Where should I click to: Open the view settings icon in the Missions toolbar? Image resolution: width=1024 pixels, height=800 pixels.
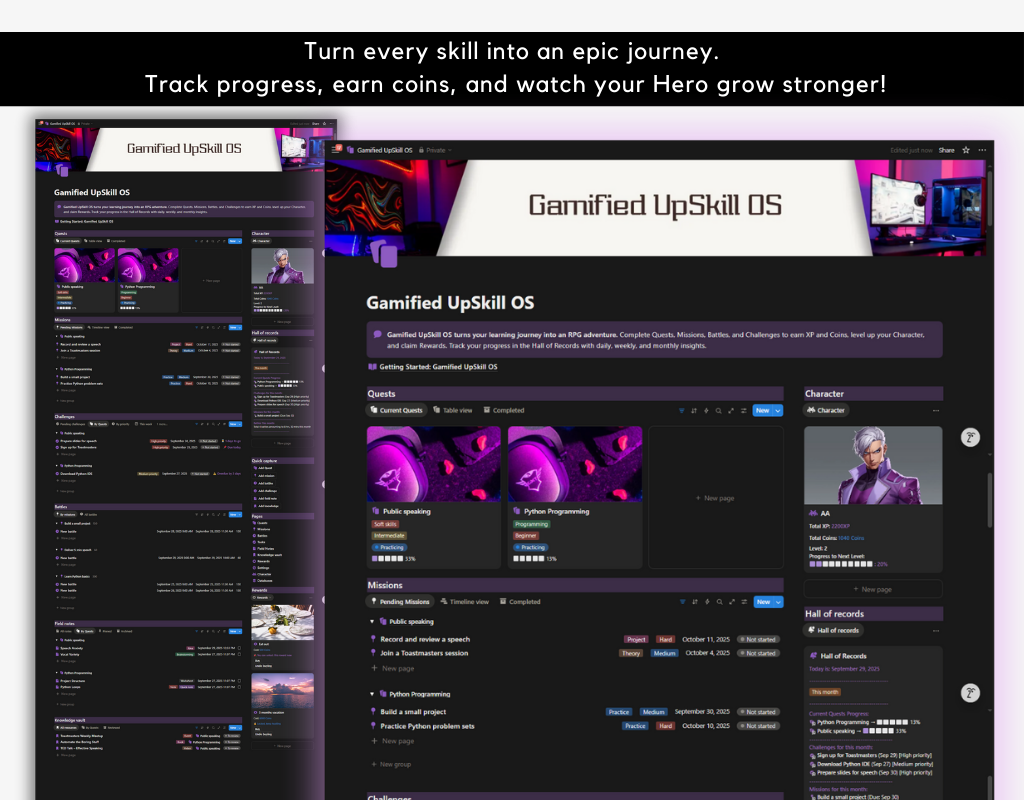pyautogui.click(x=744, y=602)
